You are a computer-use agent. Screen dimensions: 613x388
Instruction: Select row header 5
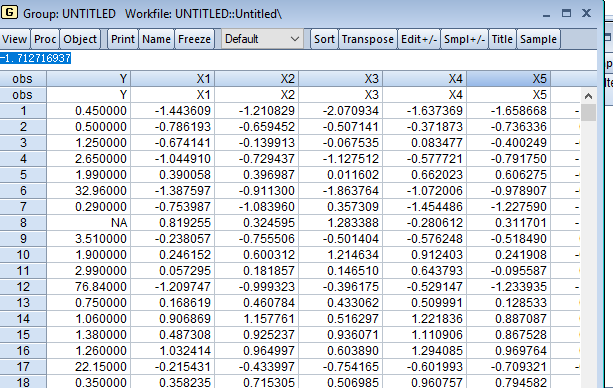[23, 174]
